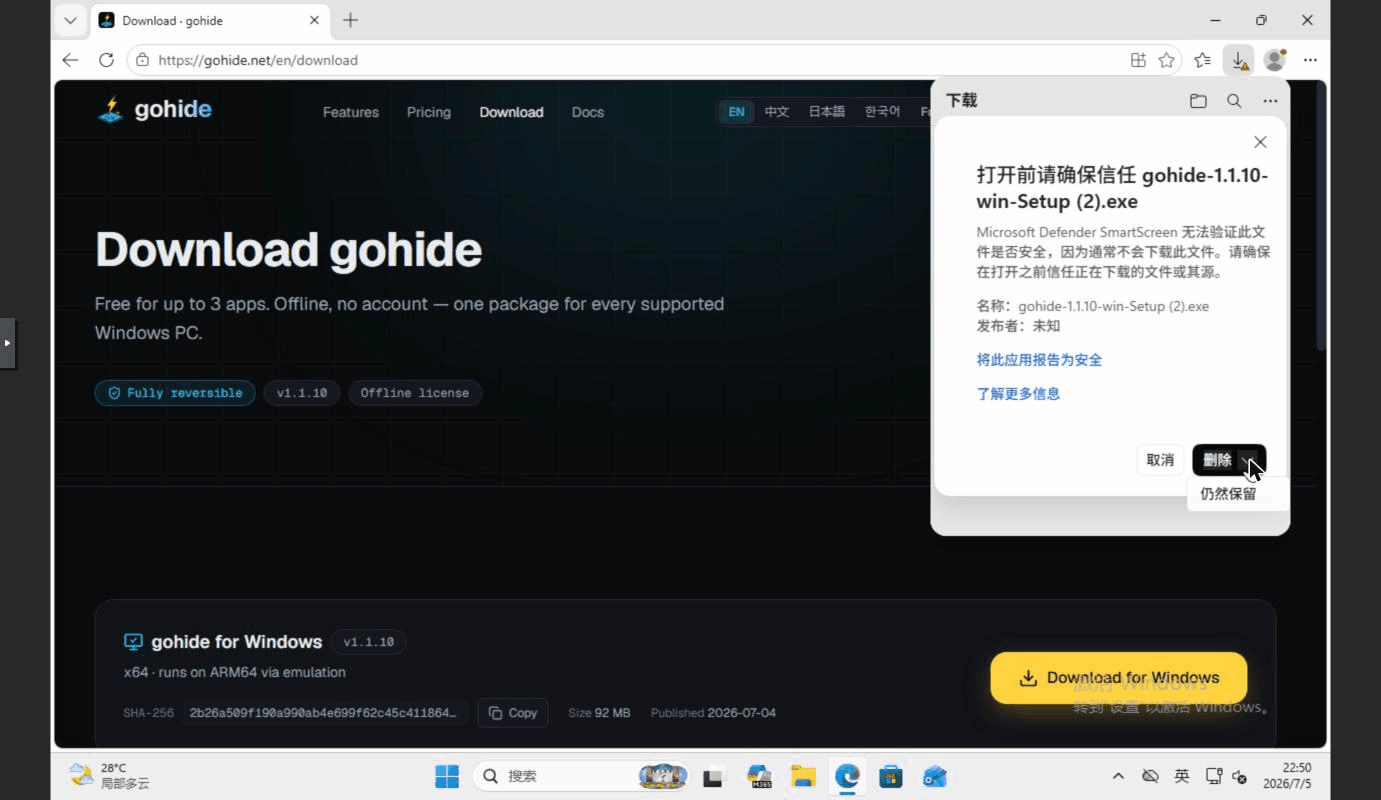The image size is (1381, 800).
Task: Click the monitor icon beside gohide for Windows
Action: pyautogui.click(x=133, y=642)
